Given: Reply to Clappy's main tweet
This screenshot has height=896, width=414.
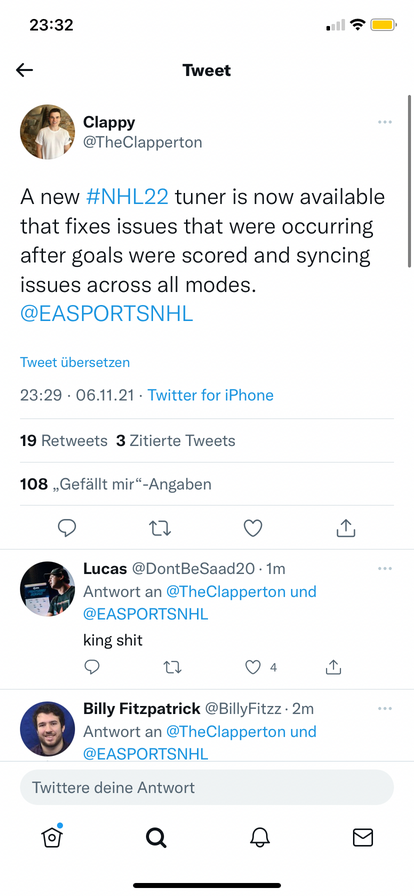Looking at the screenshot, I should [67, 528].
